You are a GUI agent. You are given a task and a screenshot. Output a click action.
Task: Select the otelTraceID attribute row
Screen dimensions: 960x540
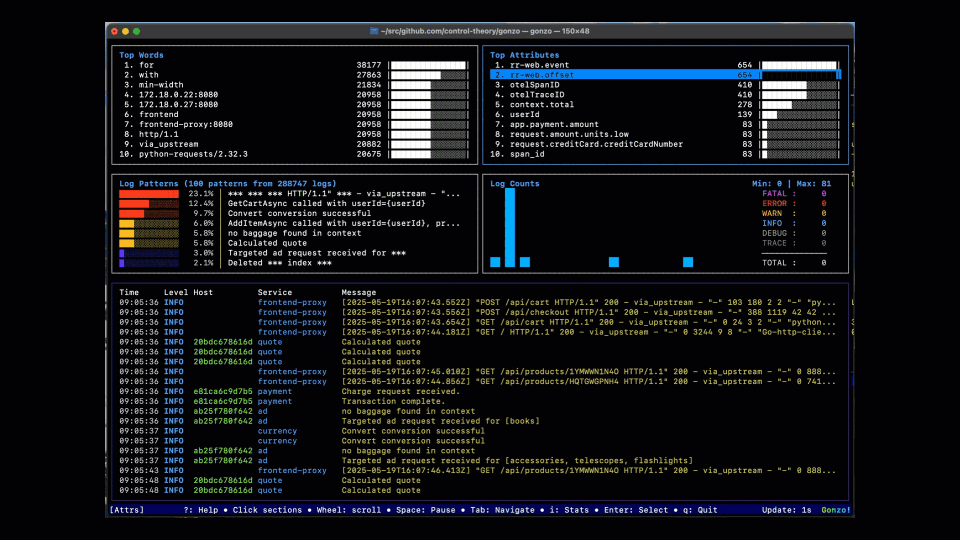tap(665, 95)
